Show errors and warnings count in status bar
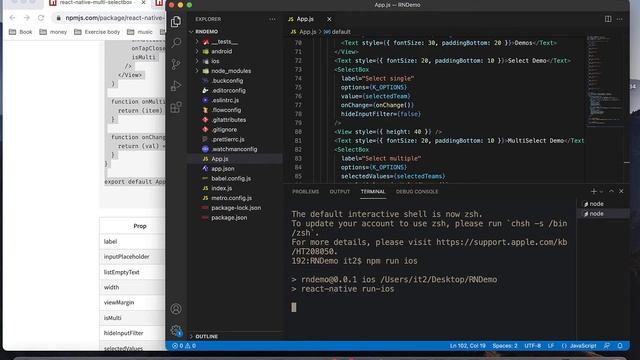640x360 pixels. point(184,346)
